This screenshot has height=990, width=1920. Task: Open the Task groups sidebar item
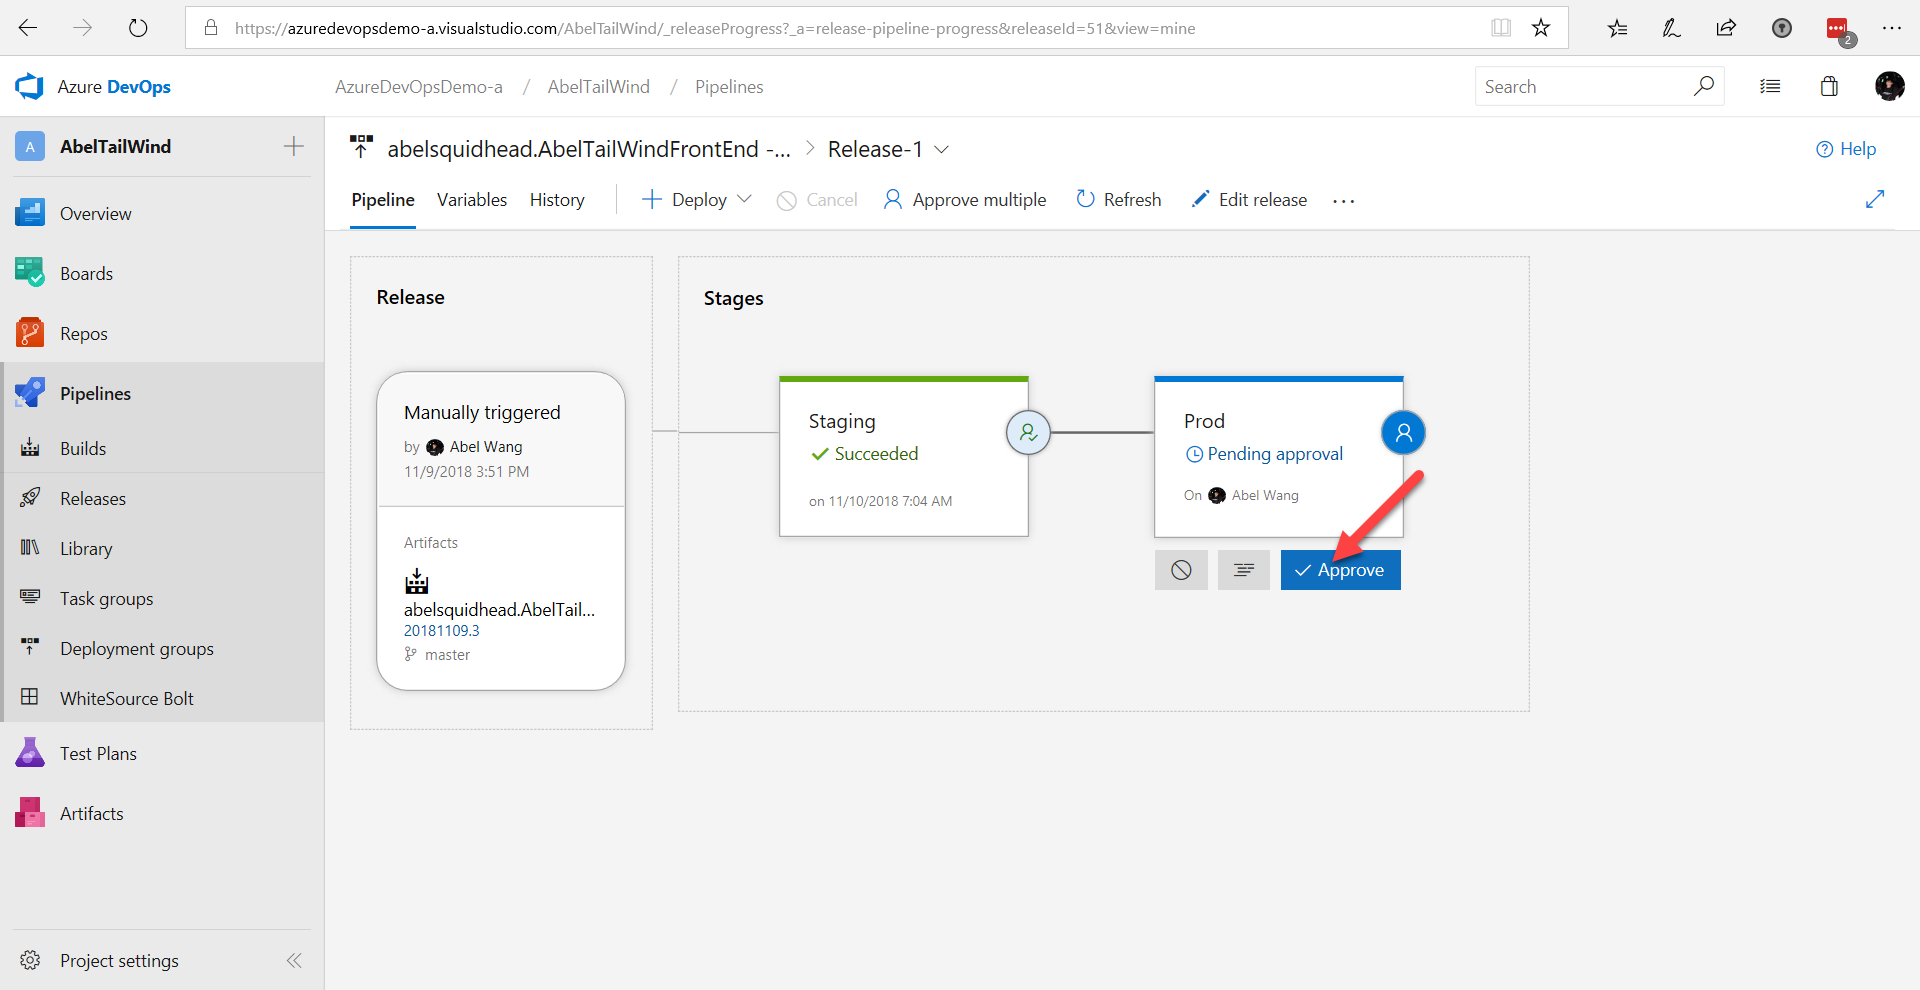162,598
